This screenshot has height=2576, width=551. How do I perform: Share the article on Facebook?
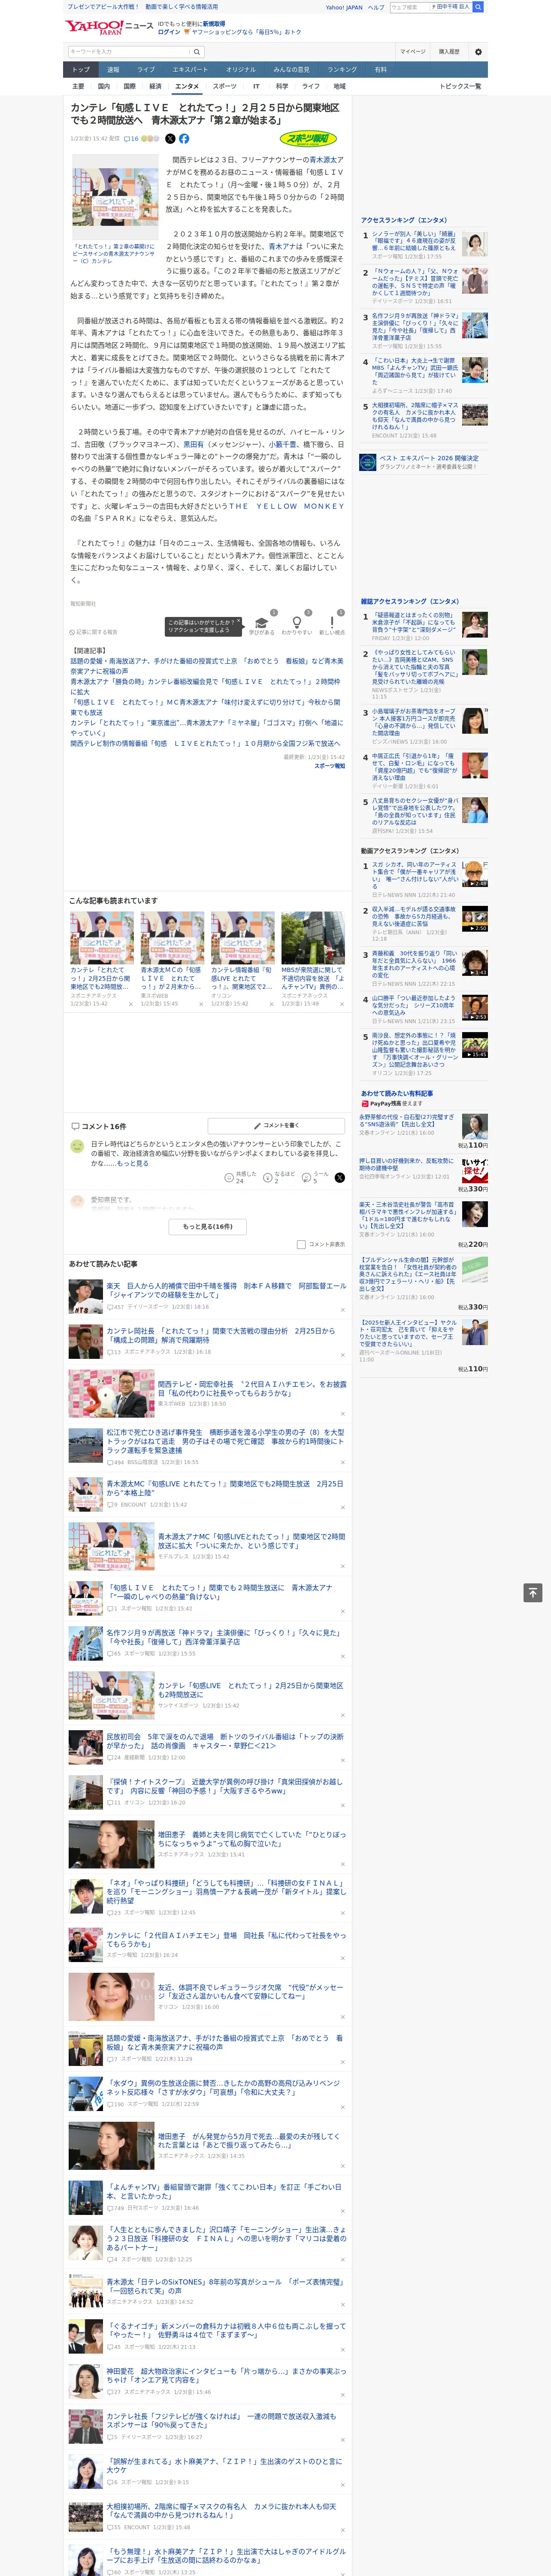pos(184,139)
